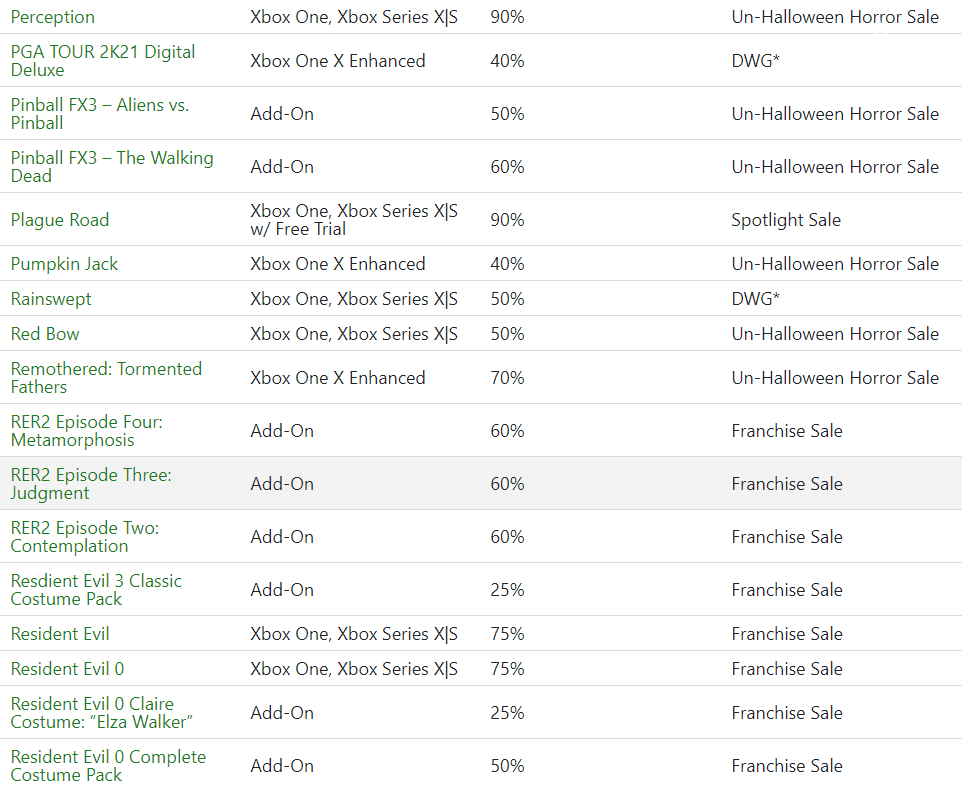
Task: Open Resident Evil 0 Claire Costume link
Action: pos(101,713)
